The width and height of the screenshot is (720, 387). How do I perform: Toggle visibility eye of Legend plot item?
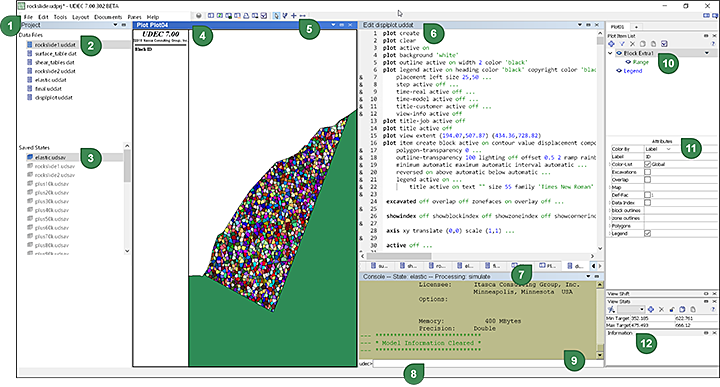coord(619,71)
